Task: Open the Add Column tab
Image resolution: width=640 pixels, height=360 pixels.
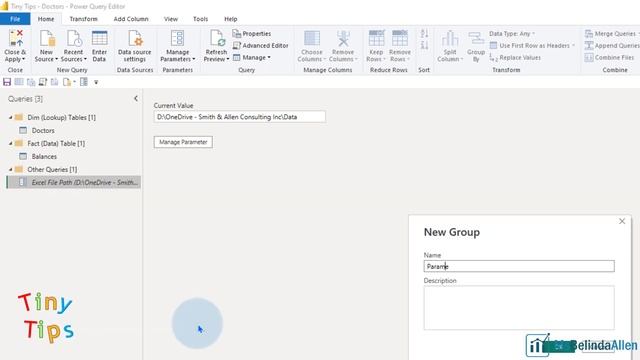Action: click(131, 19)
